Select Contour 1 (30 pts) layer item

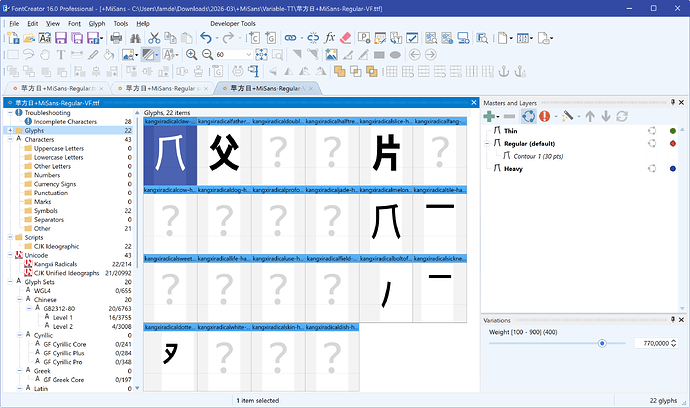(x=538, y=156)
